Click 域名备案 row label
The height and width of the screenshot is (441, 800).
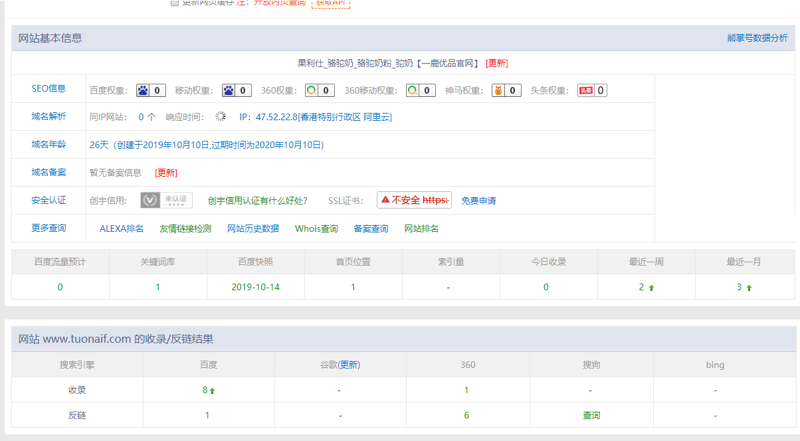click(48, 173)
